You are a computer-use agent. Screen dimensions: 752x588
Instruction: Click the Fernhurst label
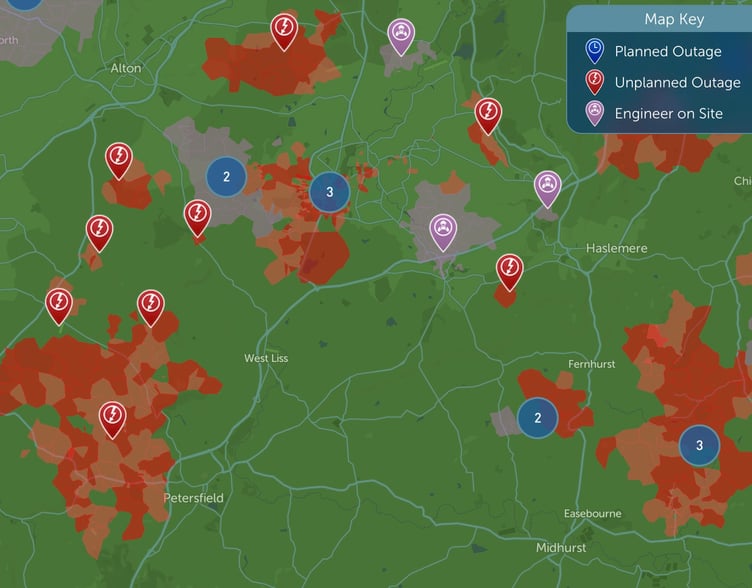591,364
